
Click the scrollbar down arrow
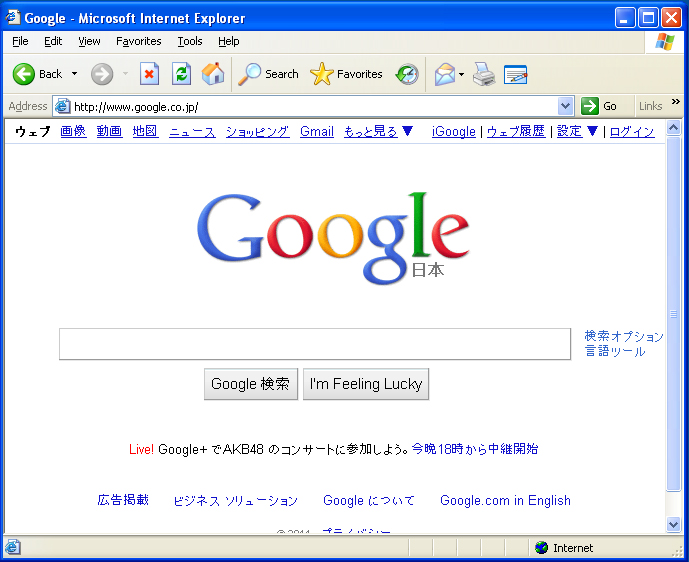point(673,524)
